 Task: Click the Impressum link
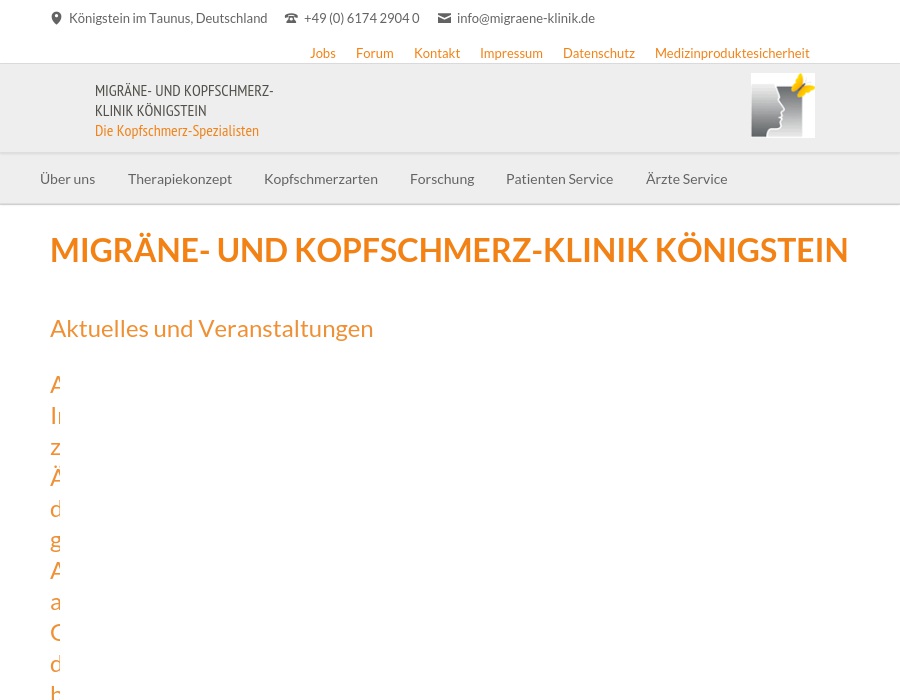pos(511,52)
